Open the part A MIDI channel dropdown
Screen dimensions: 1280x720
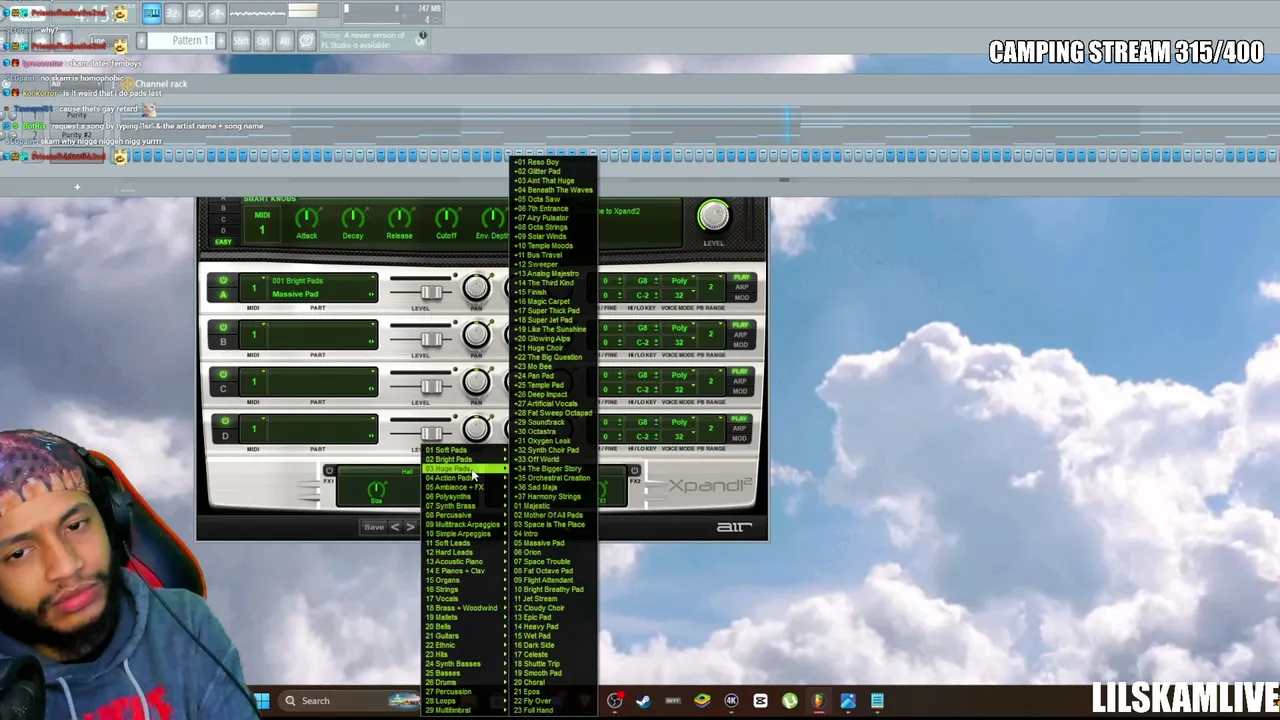[254, 288]
